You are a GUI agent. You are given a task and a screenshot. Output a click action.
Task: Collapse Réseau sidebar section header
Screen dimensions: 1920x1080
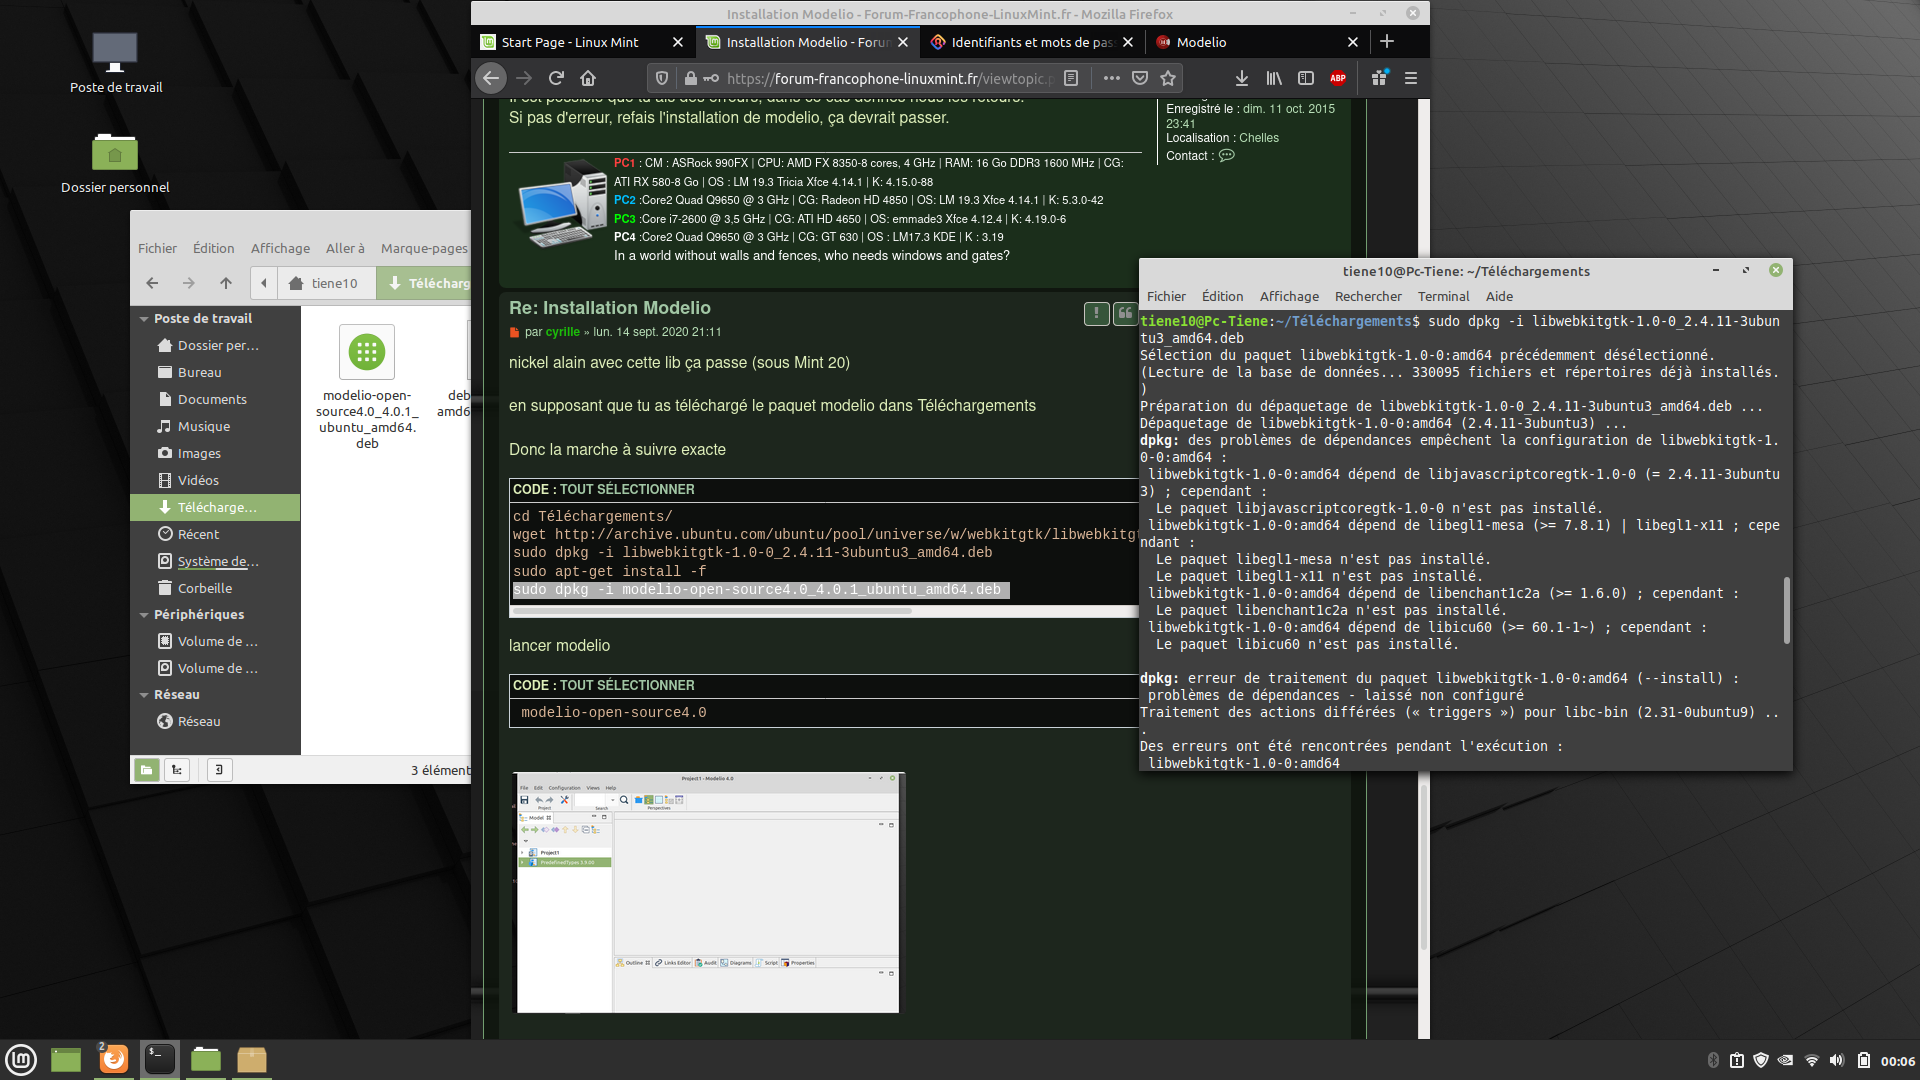[x=144, y=695]
